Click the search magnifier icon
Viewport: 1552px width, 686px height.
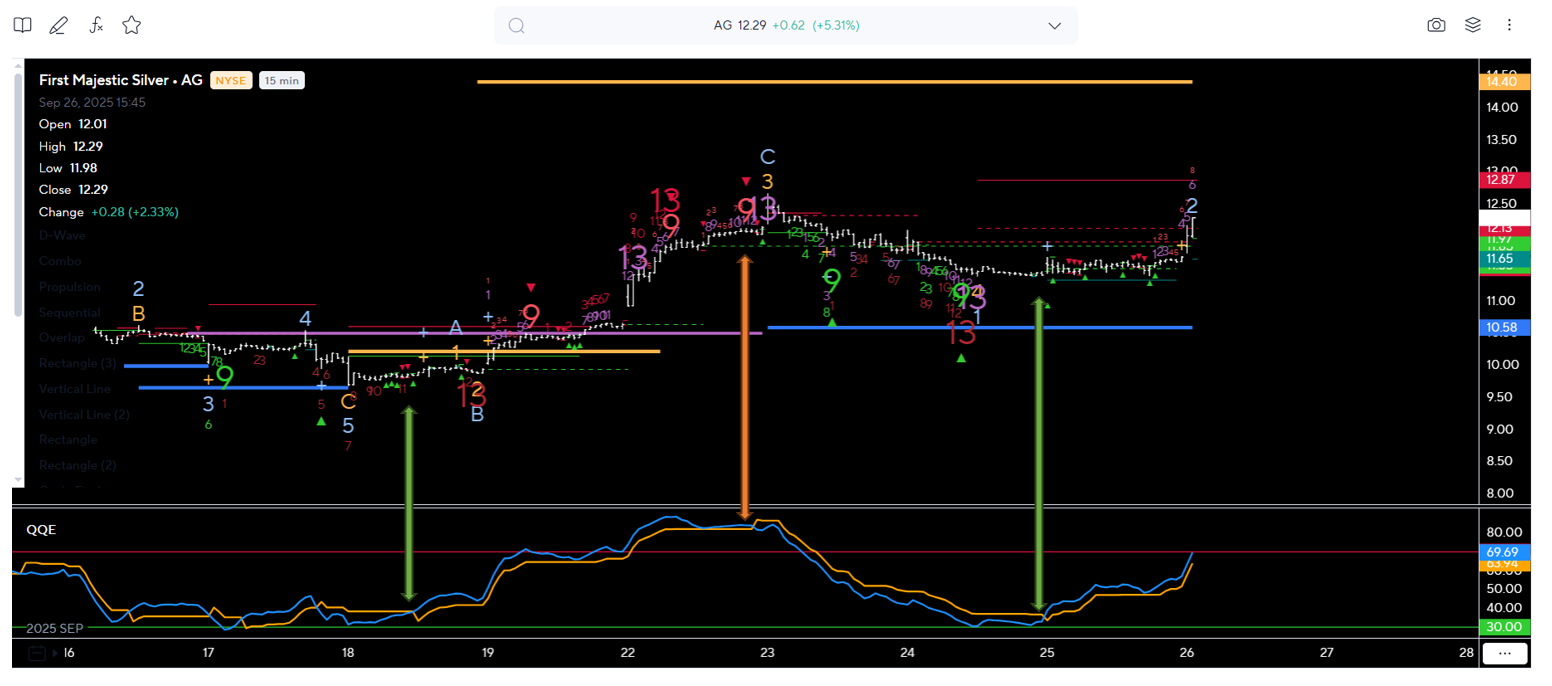point(517,26)
